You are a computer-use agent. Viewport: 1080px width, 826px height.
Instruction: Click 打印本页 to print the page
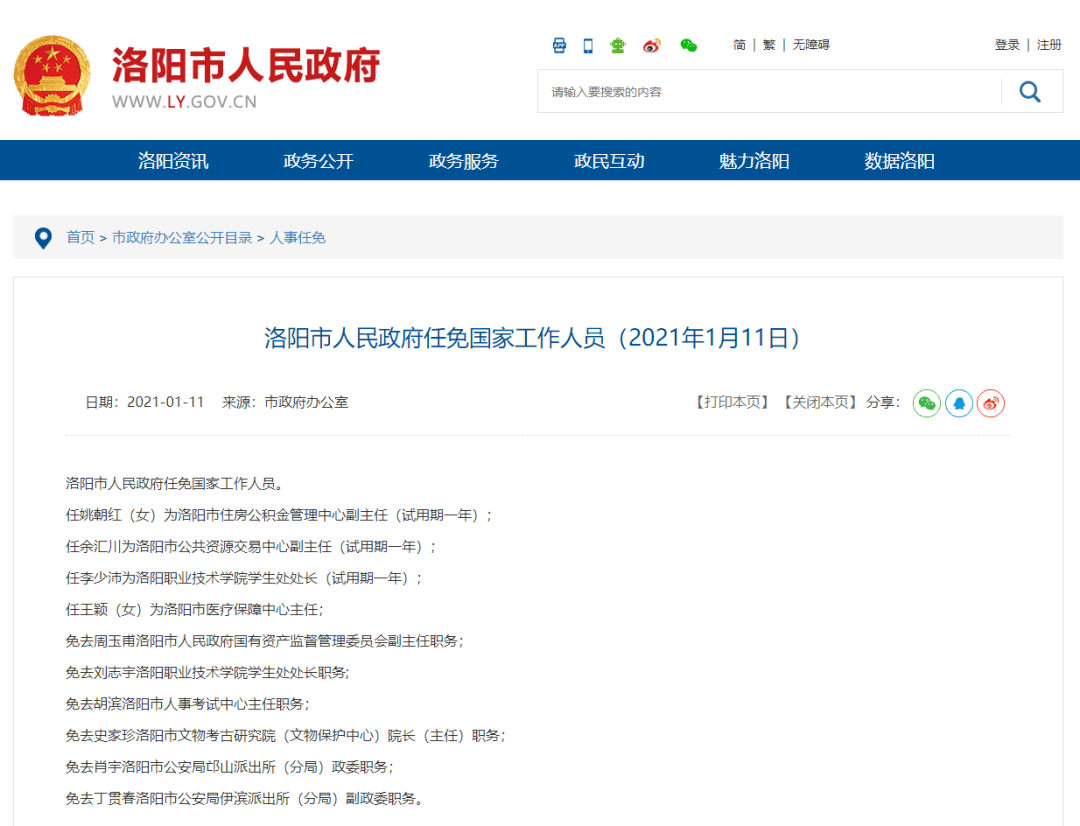click(733, 402)
